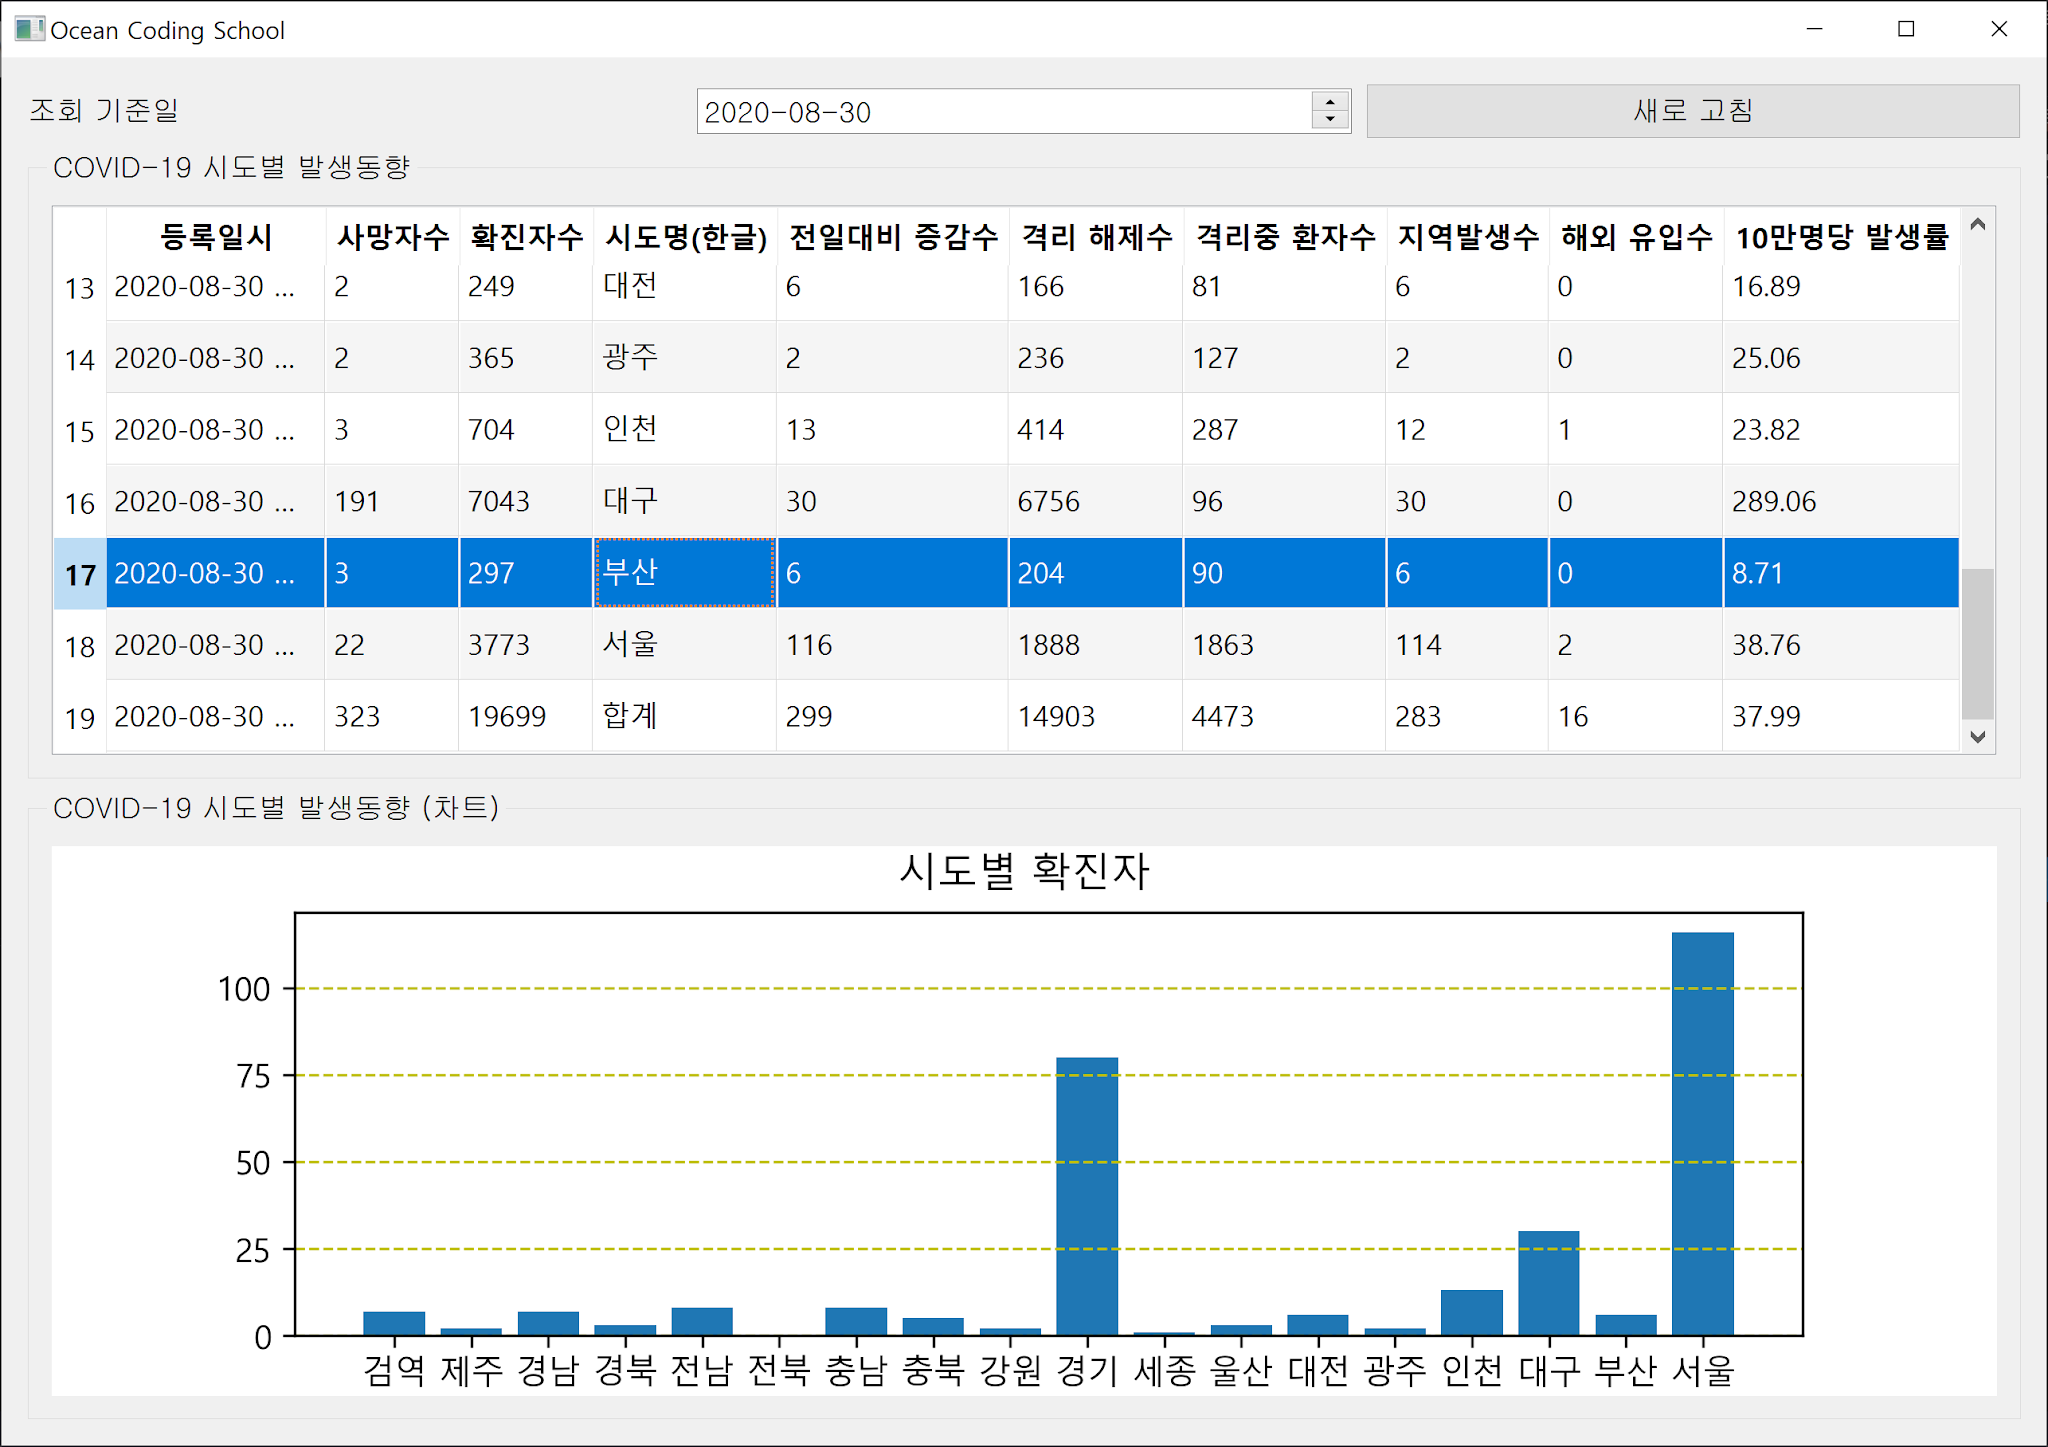Screen dimensions: 2048x1447
Task: Increase the date with the up stepper arrow
Action: pyautogui.click(x=1330, y=101)
